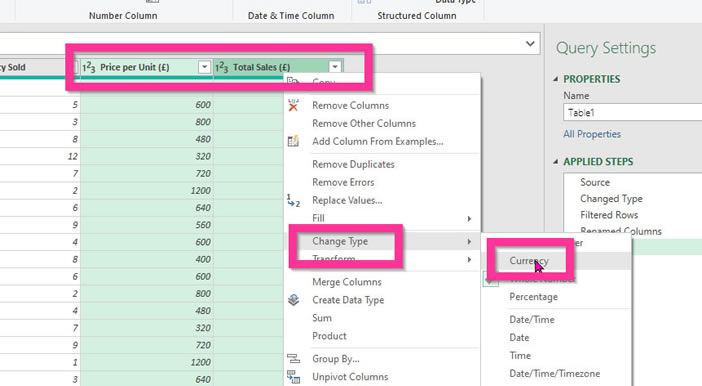Collapse the APPLIED STEPS section

(x=556, y=162)
